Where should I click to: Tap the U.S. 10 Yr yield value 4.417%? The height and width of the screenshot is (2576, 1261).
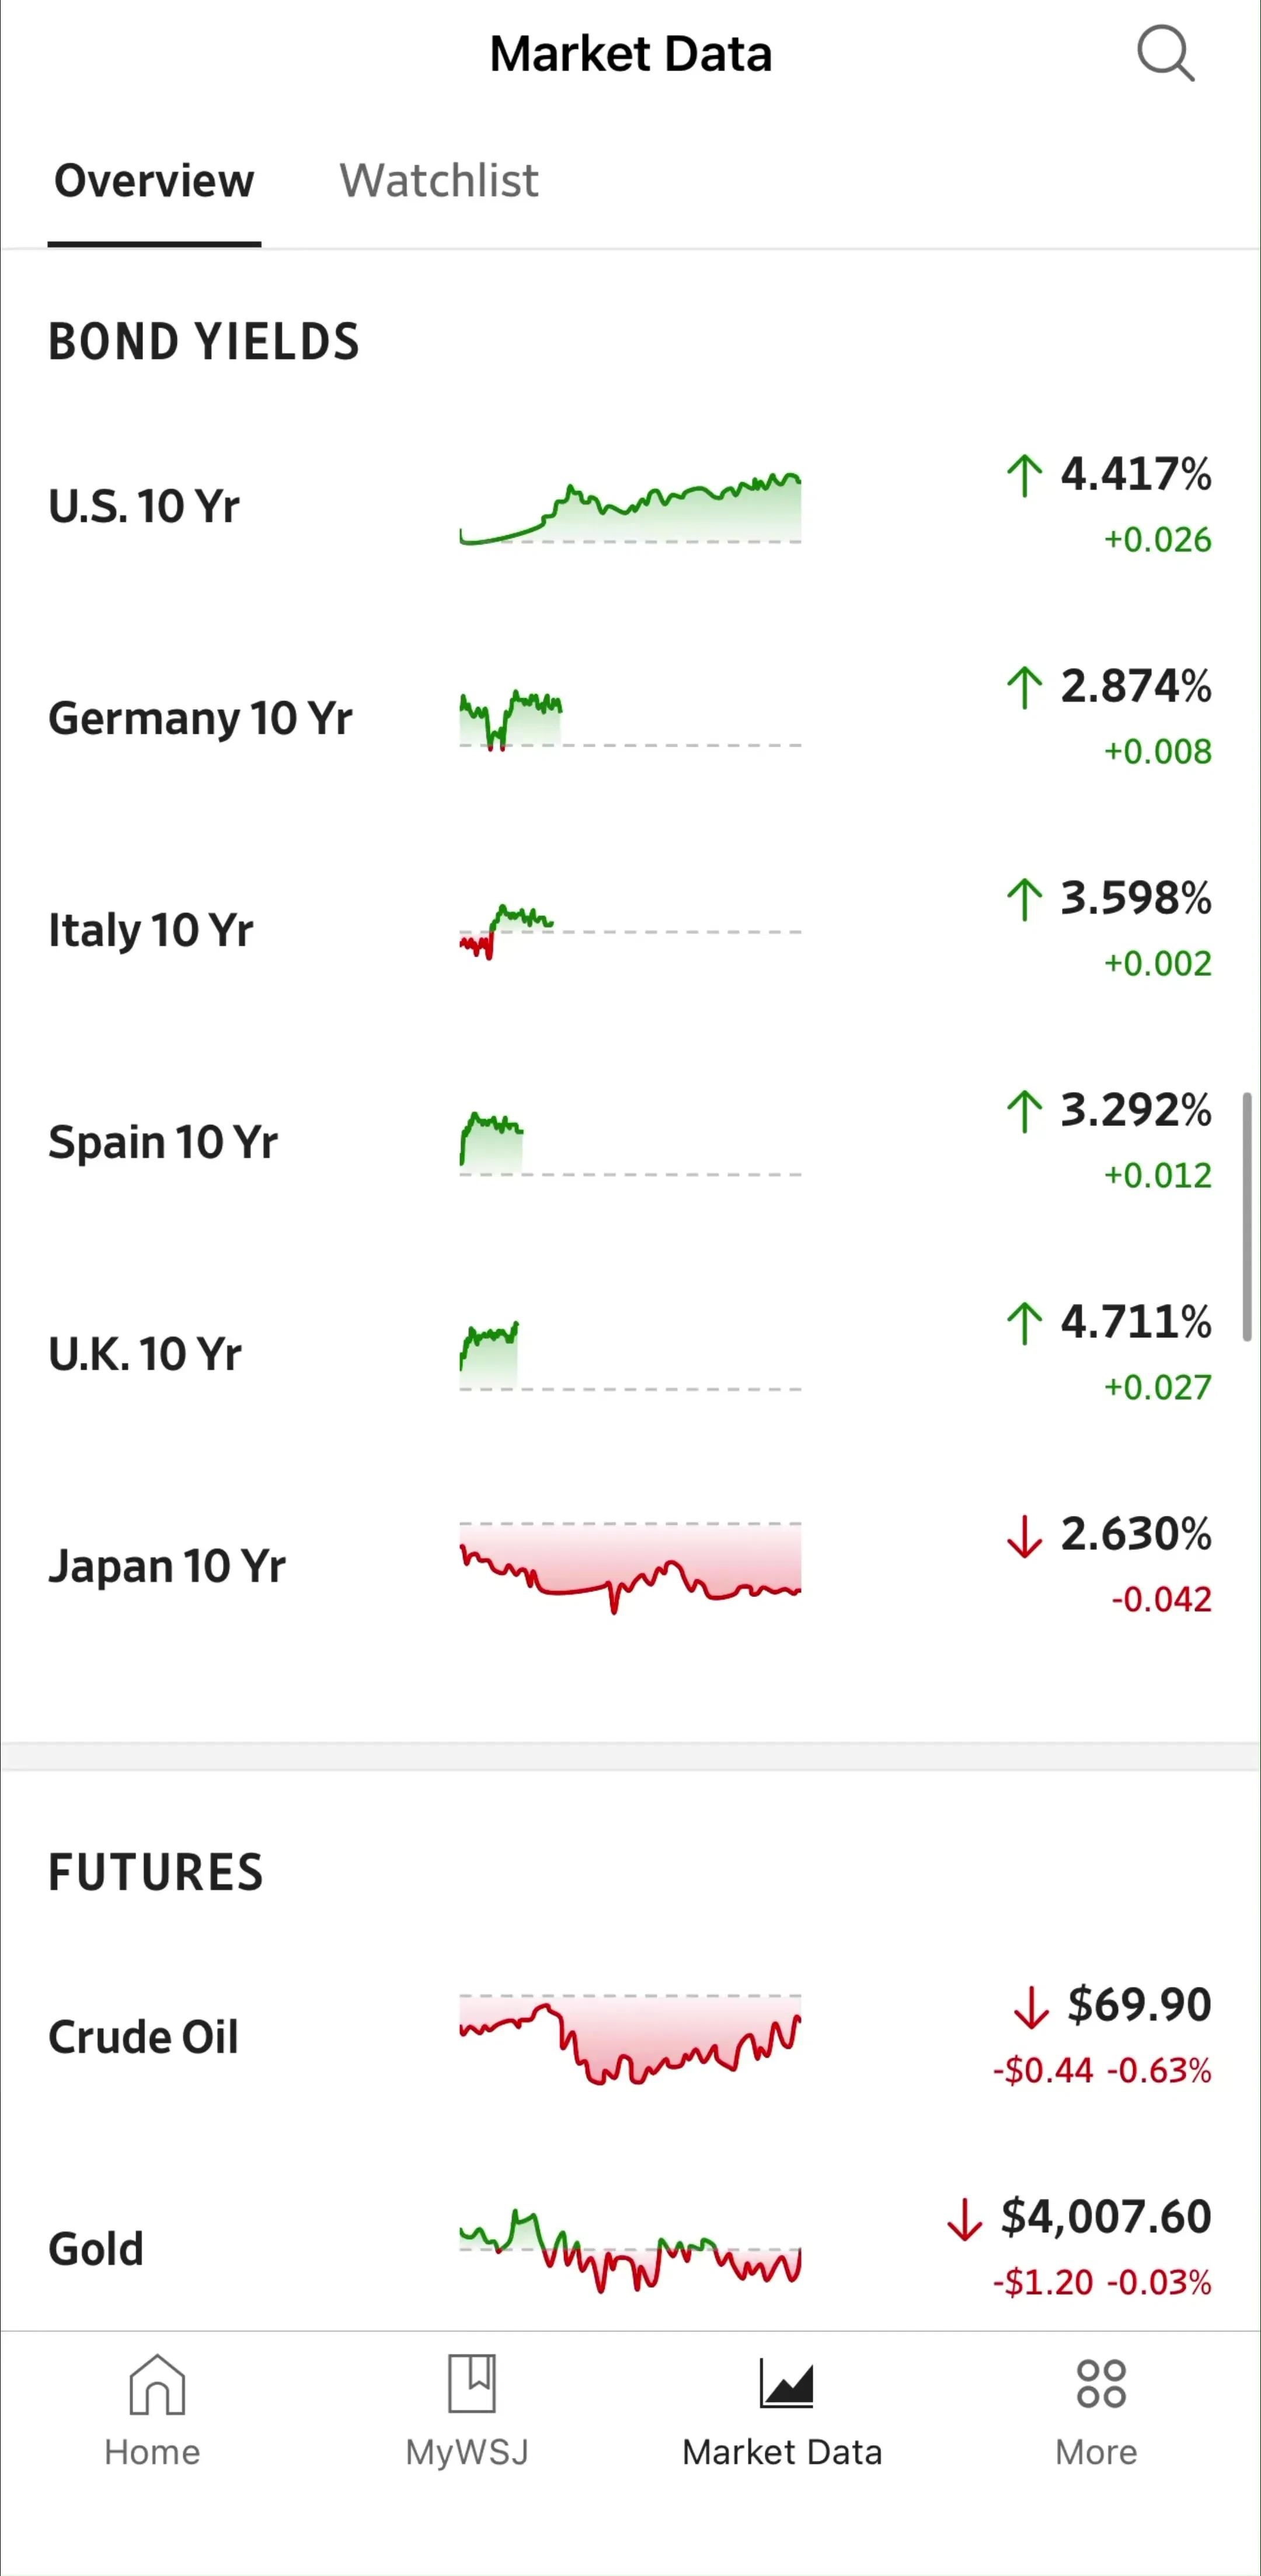point(1136,474)
